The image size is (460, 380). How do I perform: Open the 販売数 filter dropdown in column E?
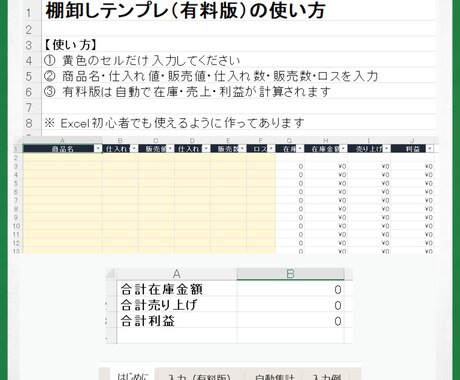coord(242,149)
